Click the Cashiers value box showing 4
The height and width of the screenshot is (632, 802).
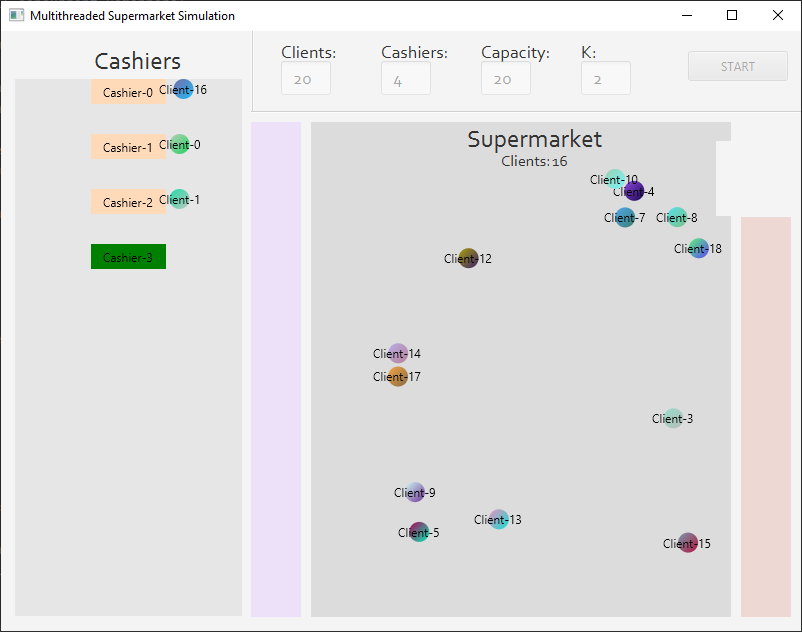405,79
